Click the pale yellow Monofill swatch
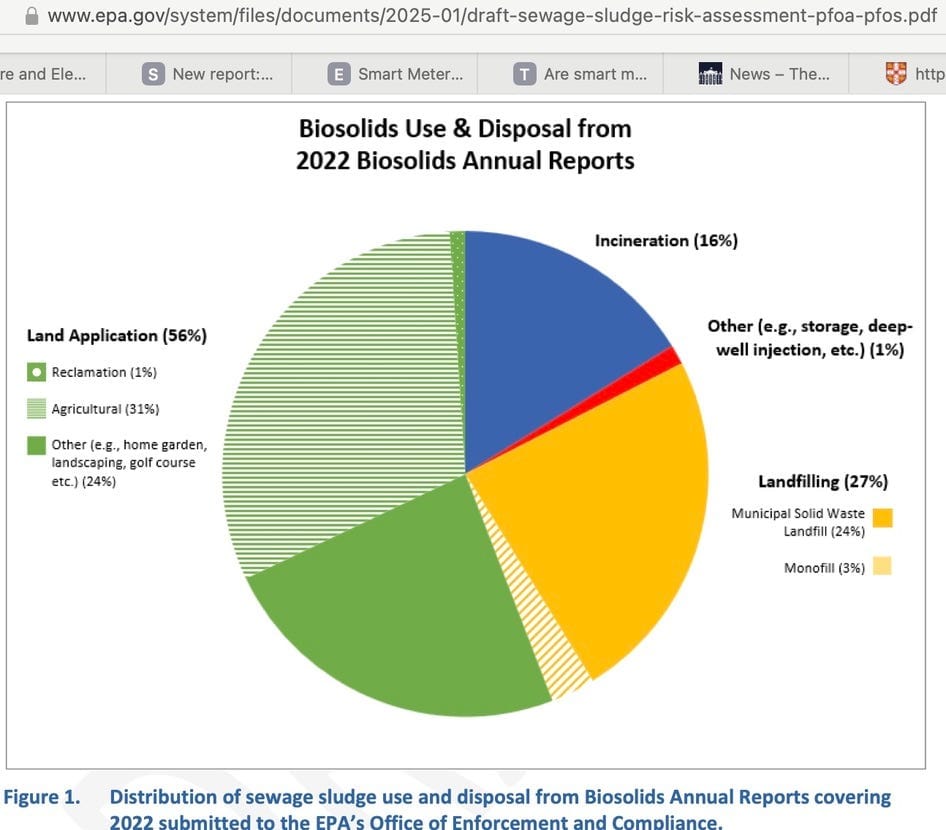946x830 pixels. click(882, 566)
